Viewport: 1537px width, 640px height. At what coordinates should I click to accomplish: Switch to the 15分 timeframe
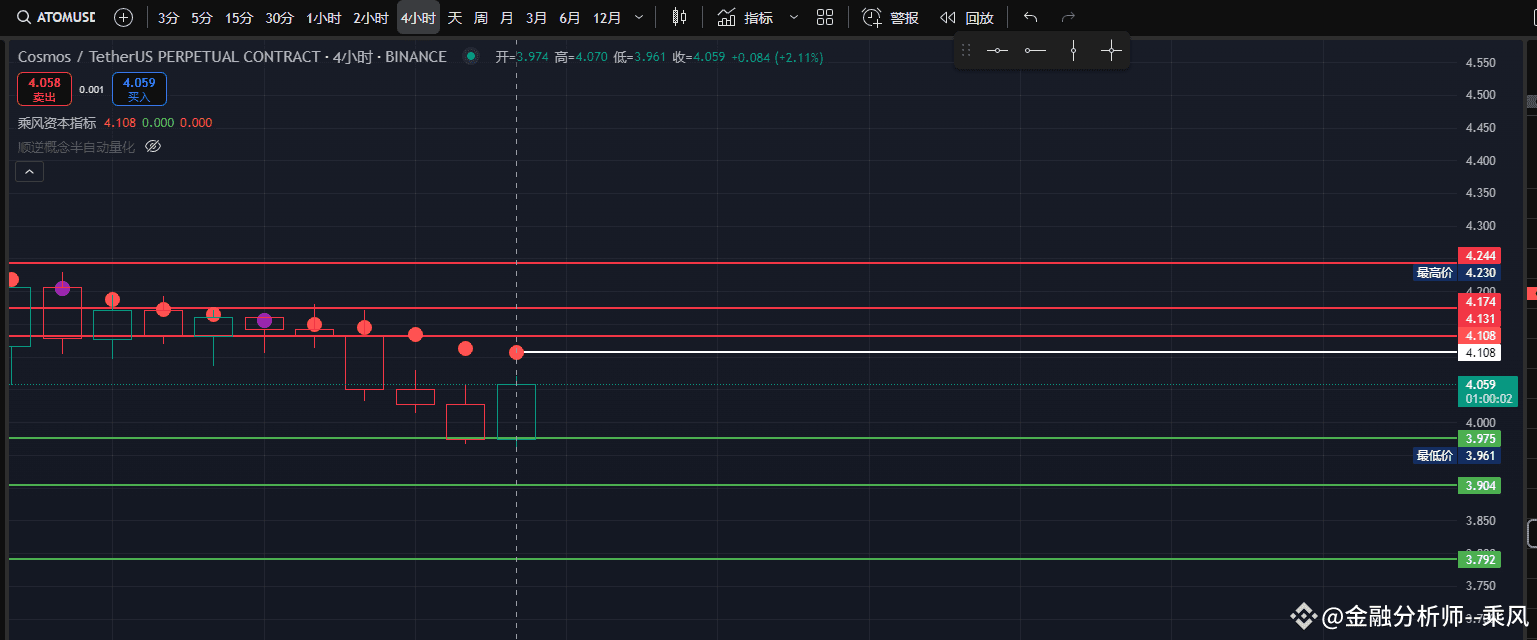[x=239, y=18]
